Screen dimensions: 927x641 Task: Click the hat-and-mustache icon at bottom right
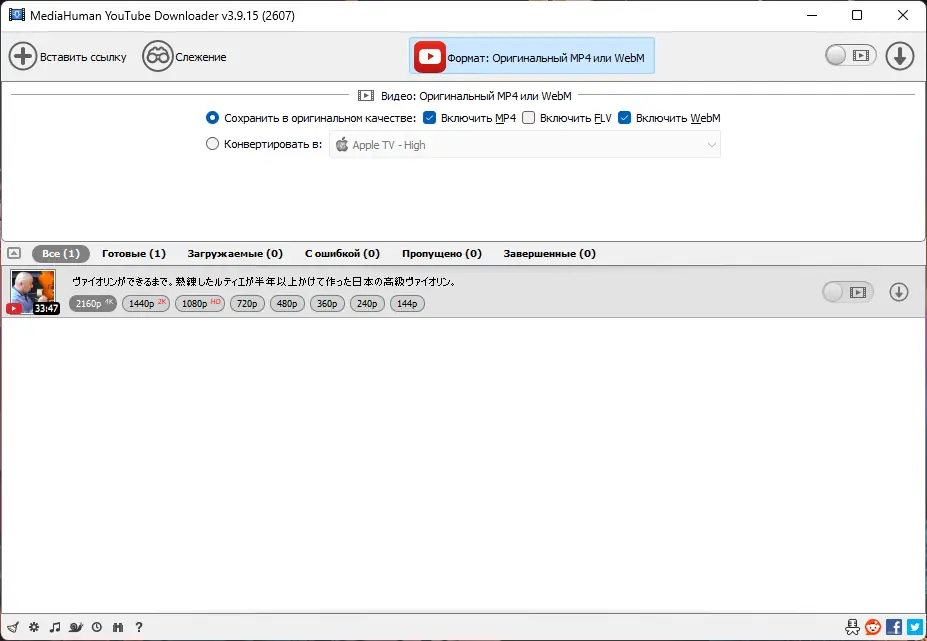(x=852, y=626)
